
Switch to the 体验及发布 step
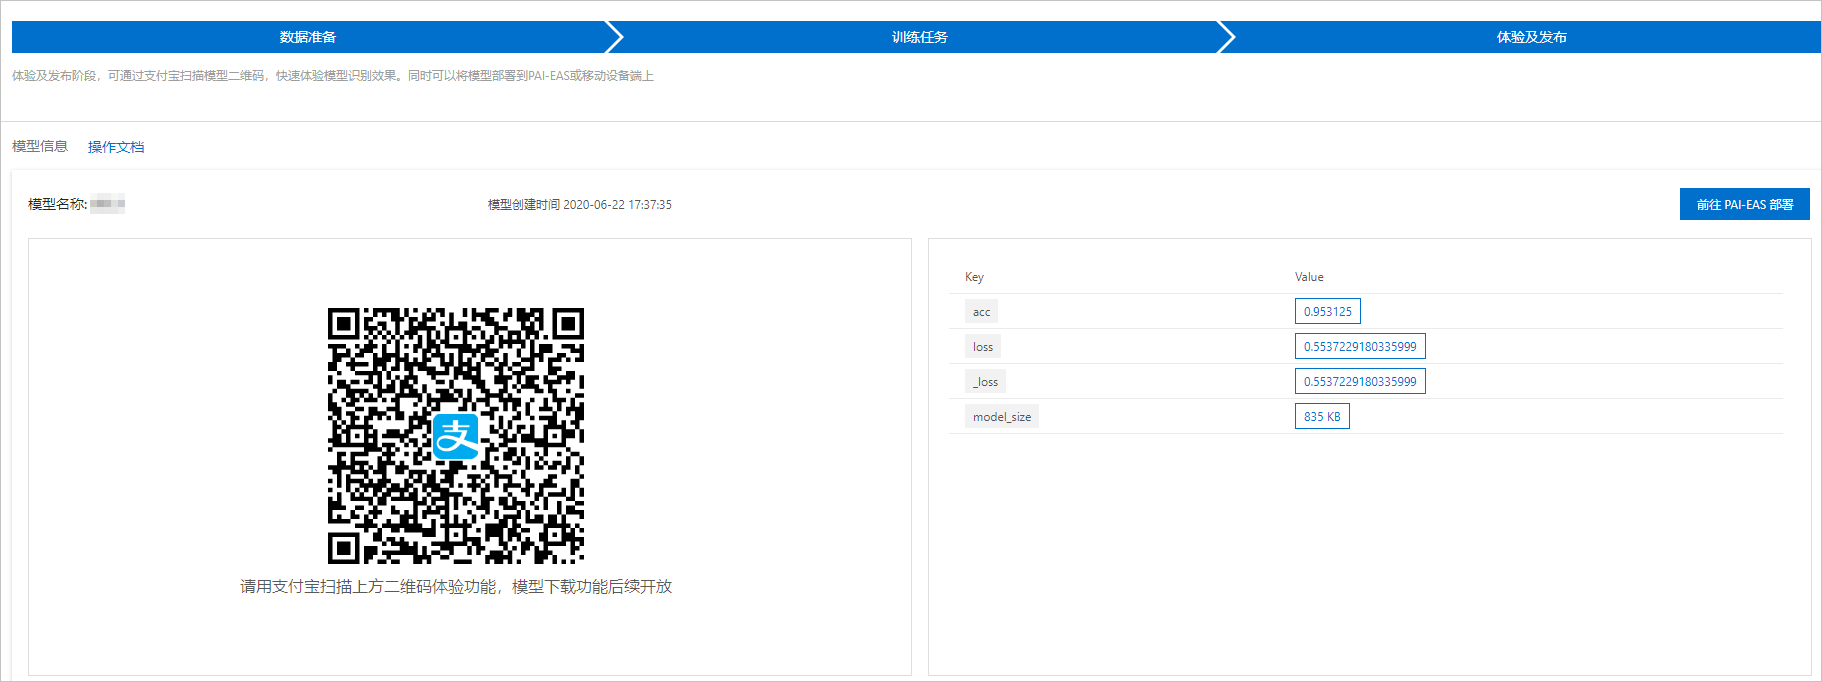pyautogui.click(x=1531, y=37)
